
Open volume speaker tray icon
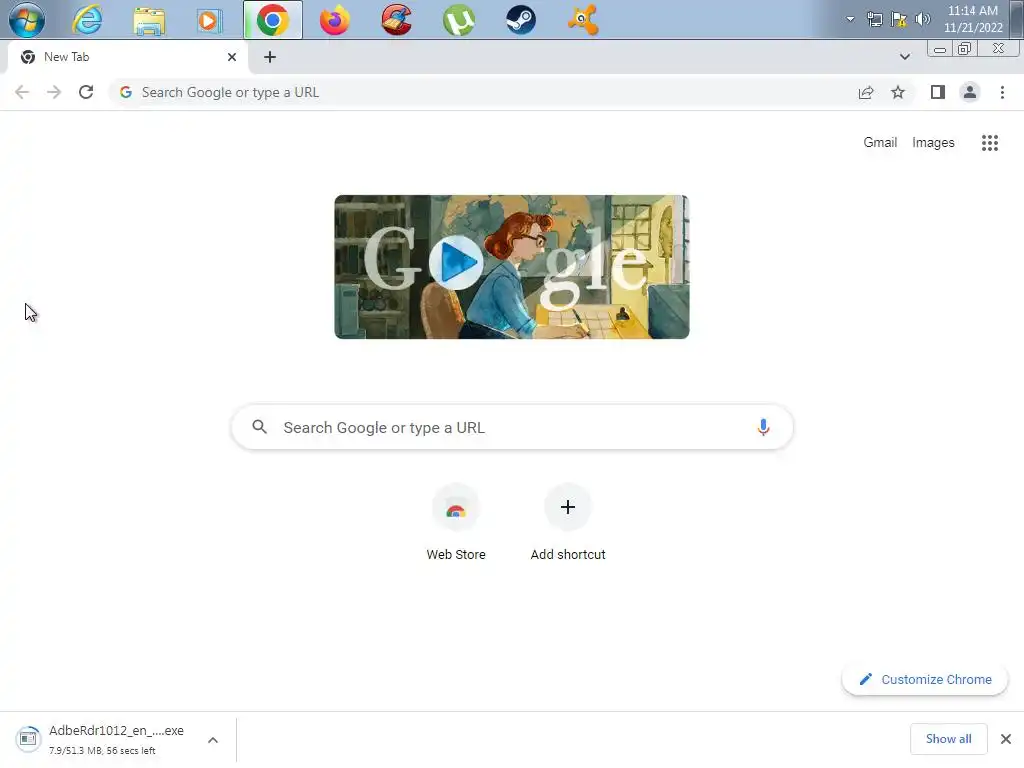click(x=922, y=19)
